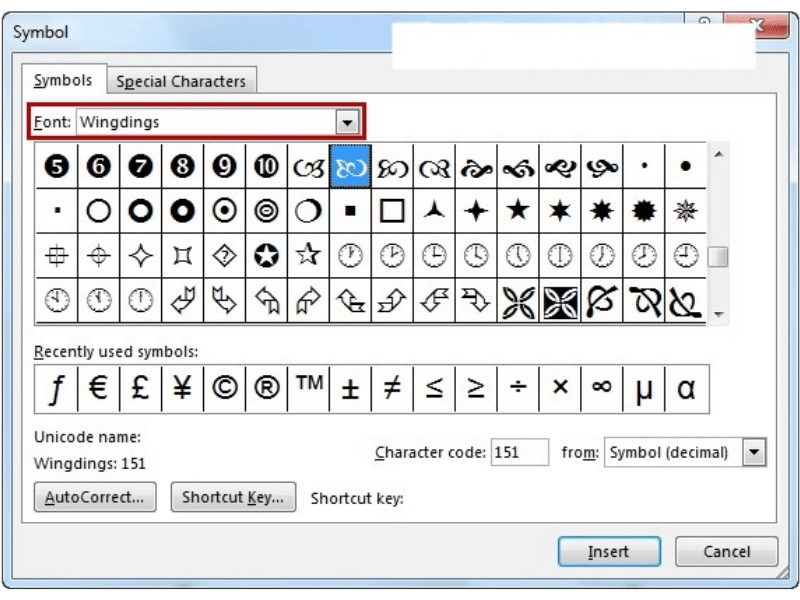
Task: Click the symbol grid scroll up arrow
Action: point(718,154)
